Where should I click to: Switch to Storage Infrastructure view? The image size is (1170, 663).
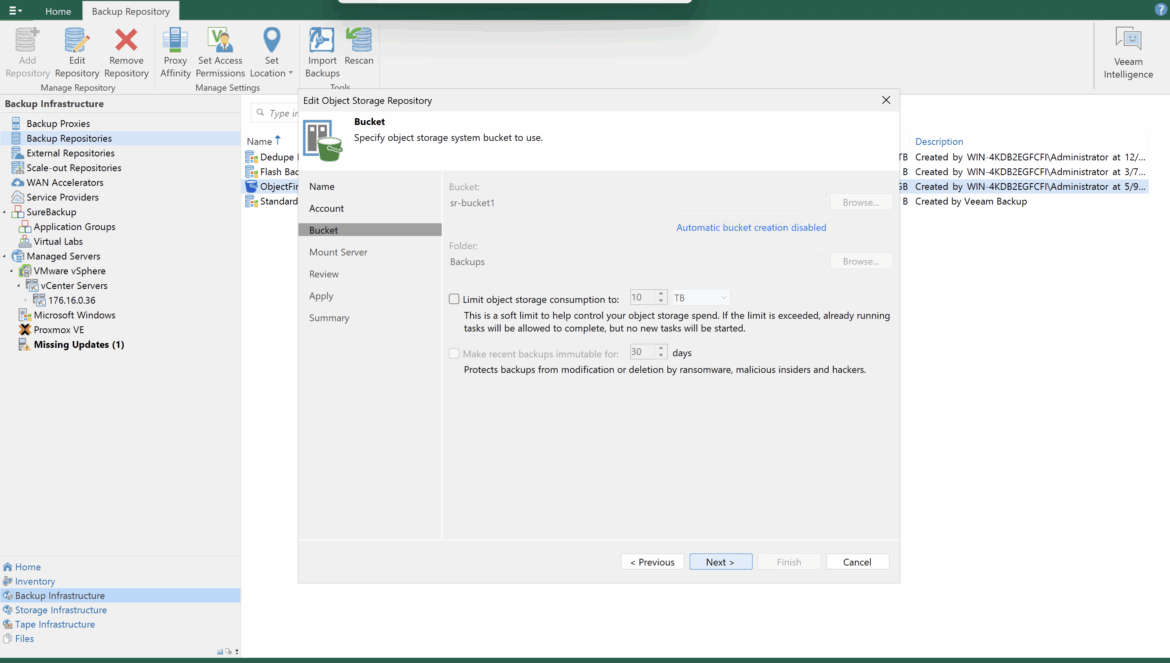tap(60, 610)
